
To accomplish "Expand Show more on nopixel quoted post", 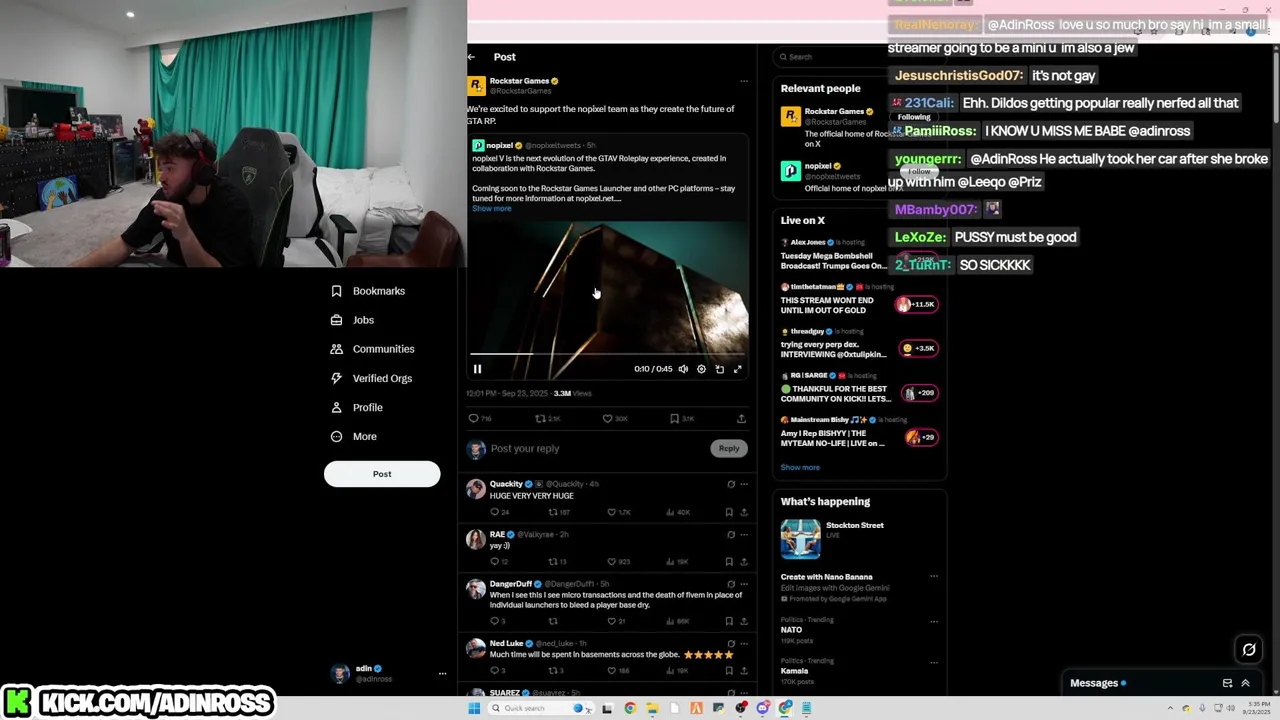I will 491,208.
